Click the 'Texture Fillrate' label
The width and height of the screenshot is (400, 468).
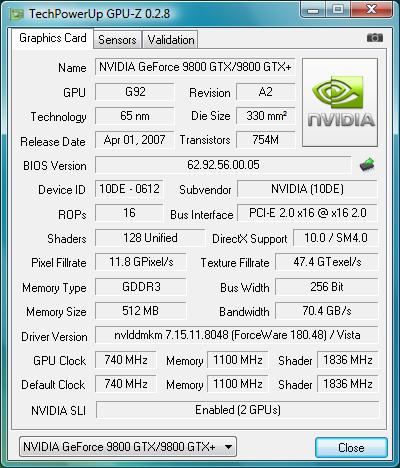click(235, 263)
